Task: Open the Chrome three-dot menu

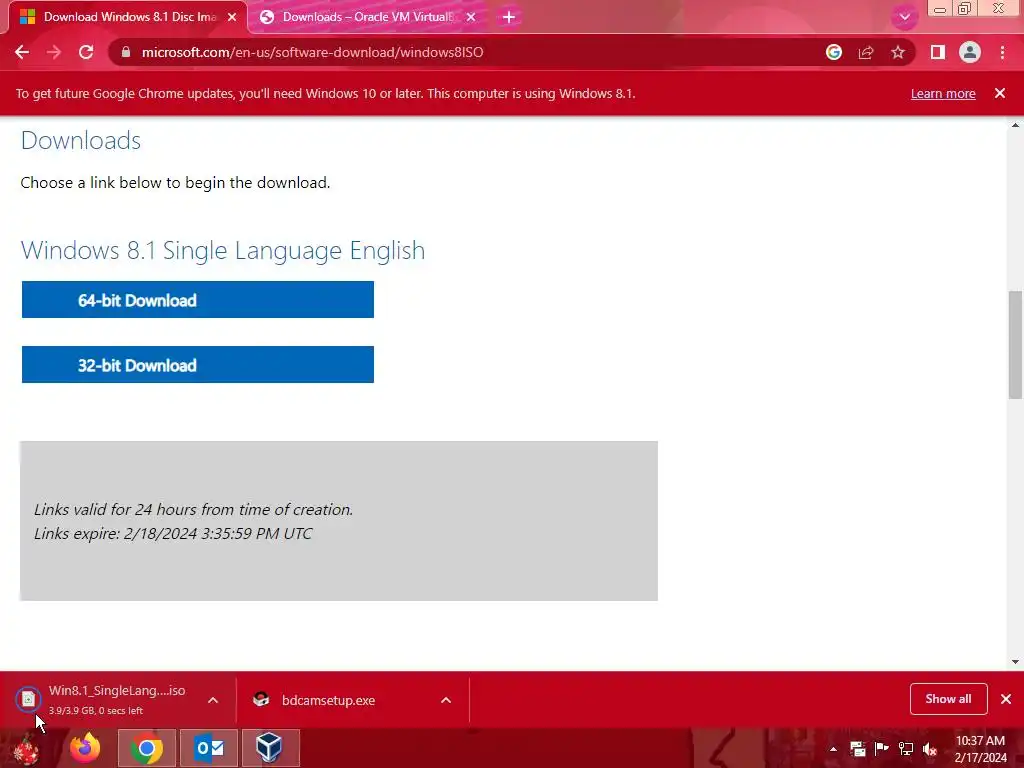Action: tap(1002, 52)
